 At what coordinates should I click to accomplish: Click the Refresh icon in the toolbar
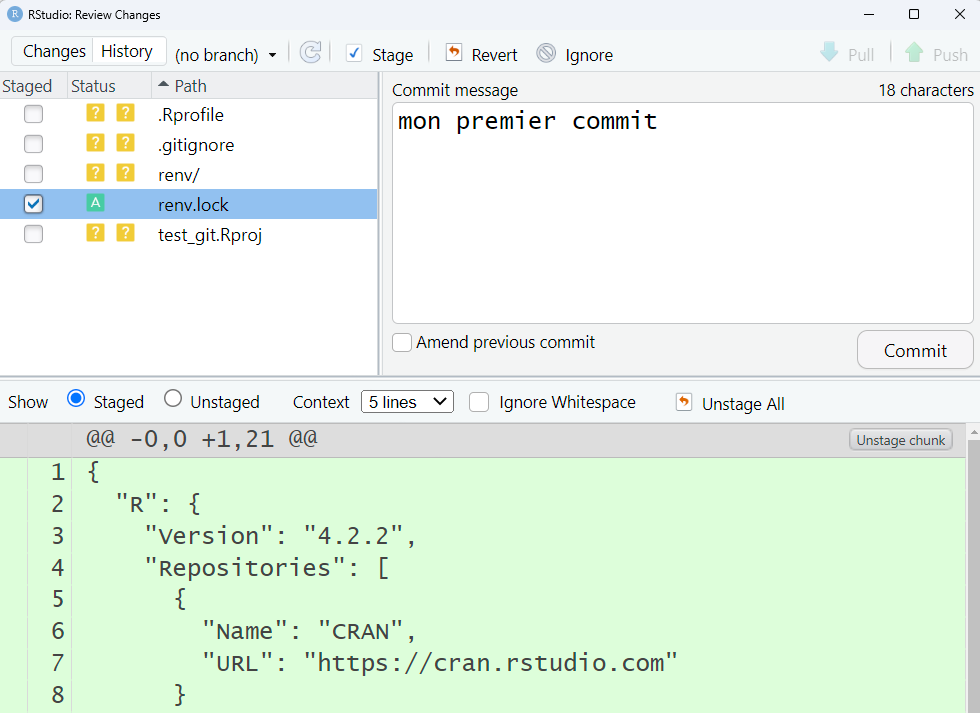(x=311, y=53)
